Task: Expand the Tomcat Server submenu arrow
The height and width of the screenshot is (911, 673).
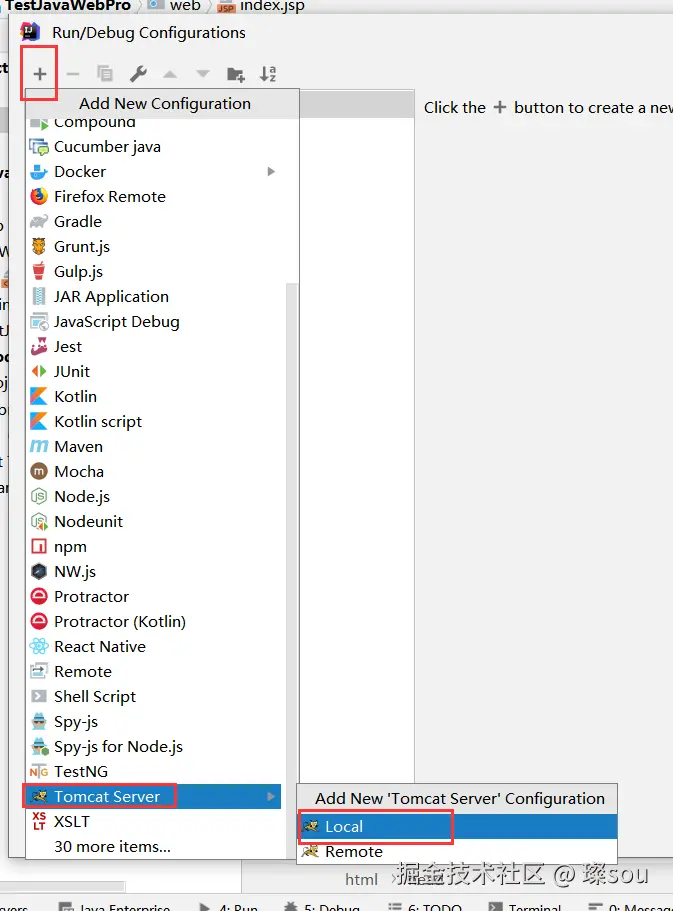Action: point(271,797)
